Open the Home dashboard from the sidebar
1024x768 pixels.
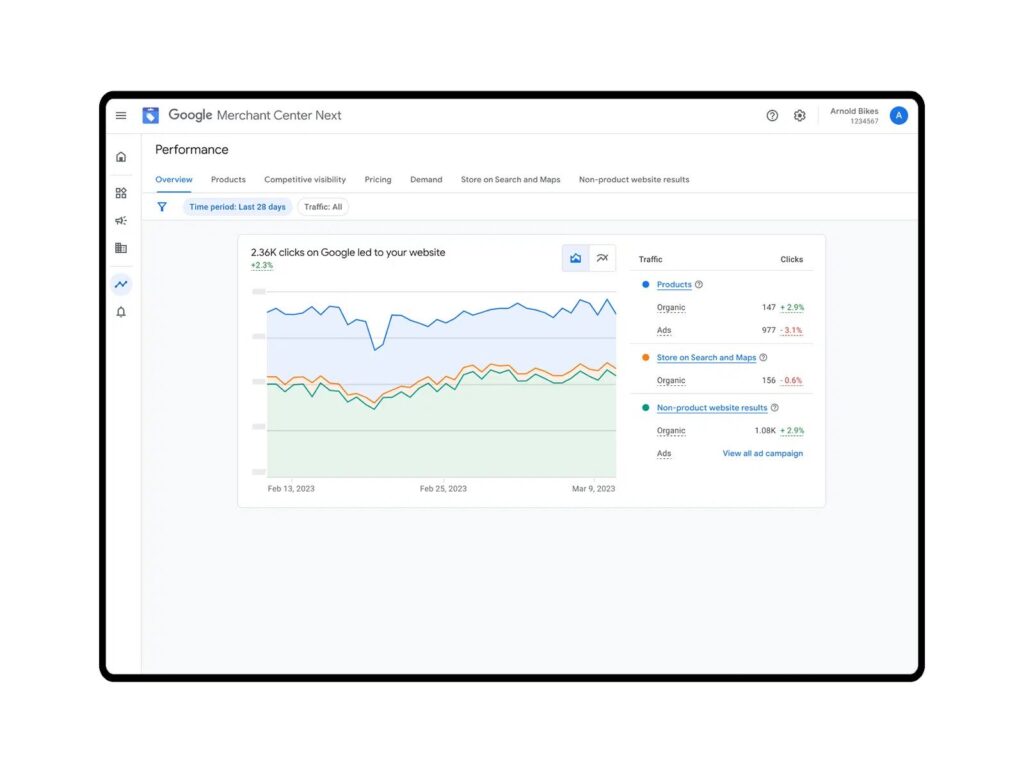[x=120, y=157]
